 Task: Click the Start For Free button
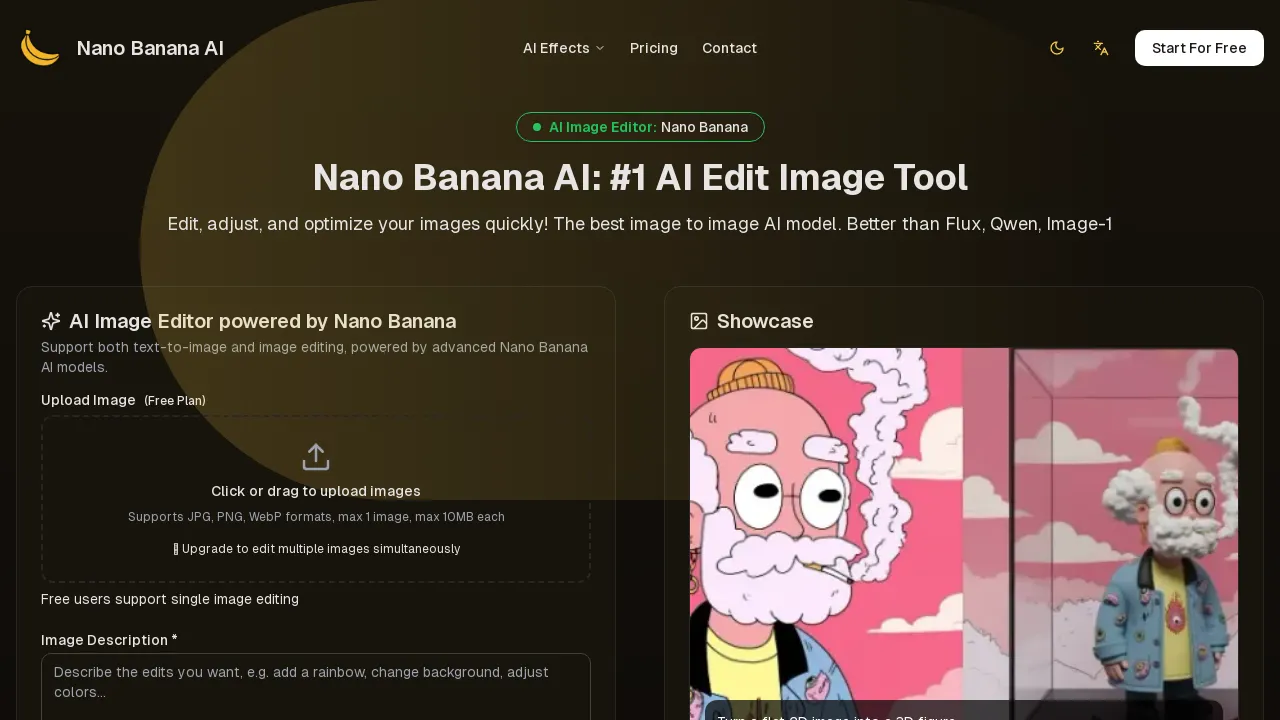(x=1199, y=48)
